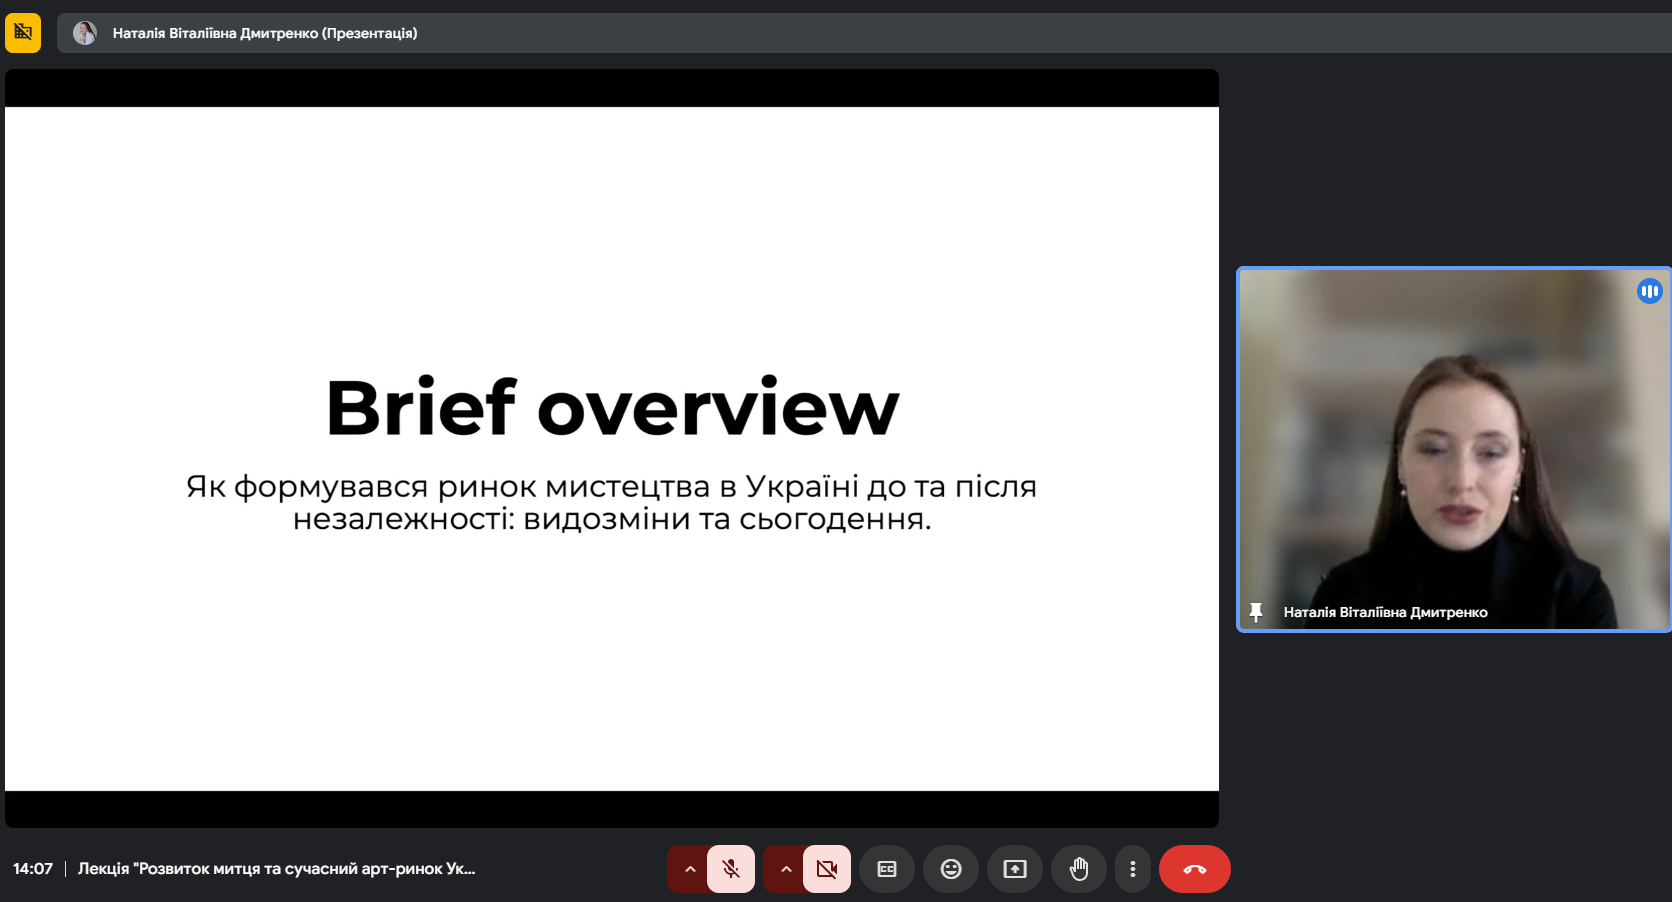Click the 14:07 clock in bottom bar

[x=33, y=869]
